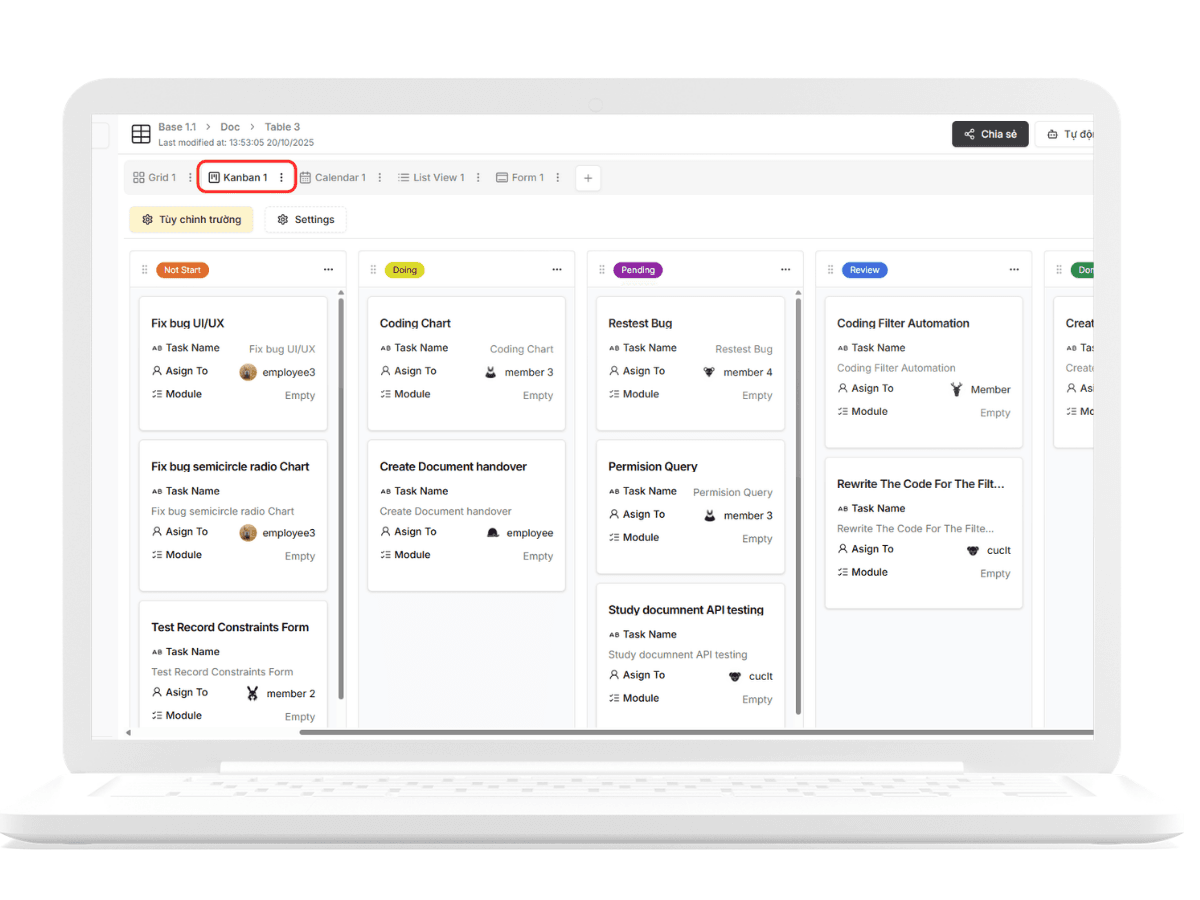Open the Kanban 1 tab options menu
1200x900 pixels.
[281, 178]
